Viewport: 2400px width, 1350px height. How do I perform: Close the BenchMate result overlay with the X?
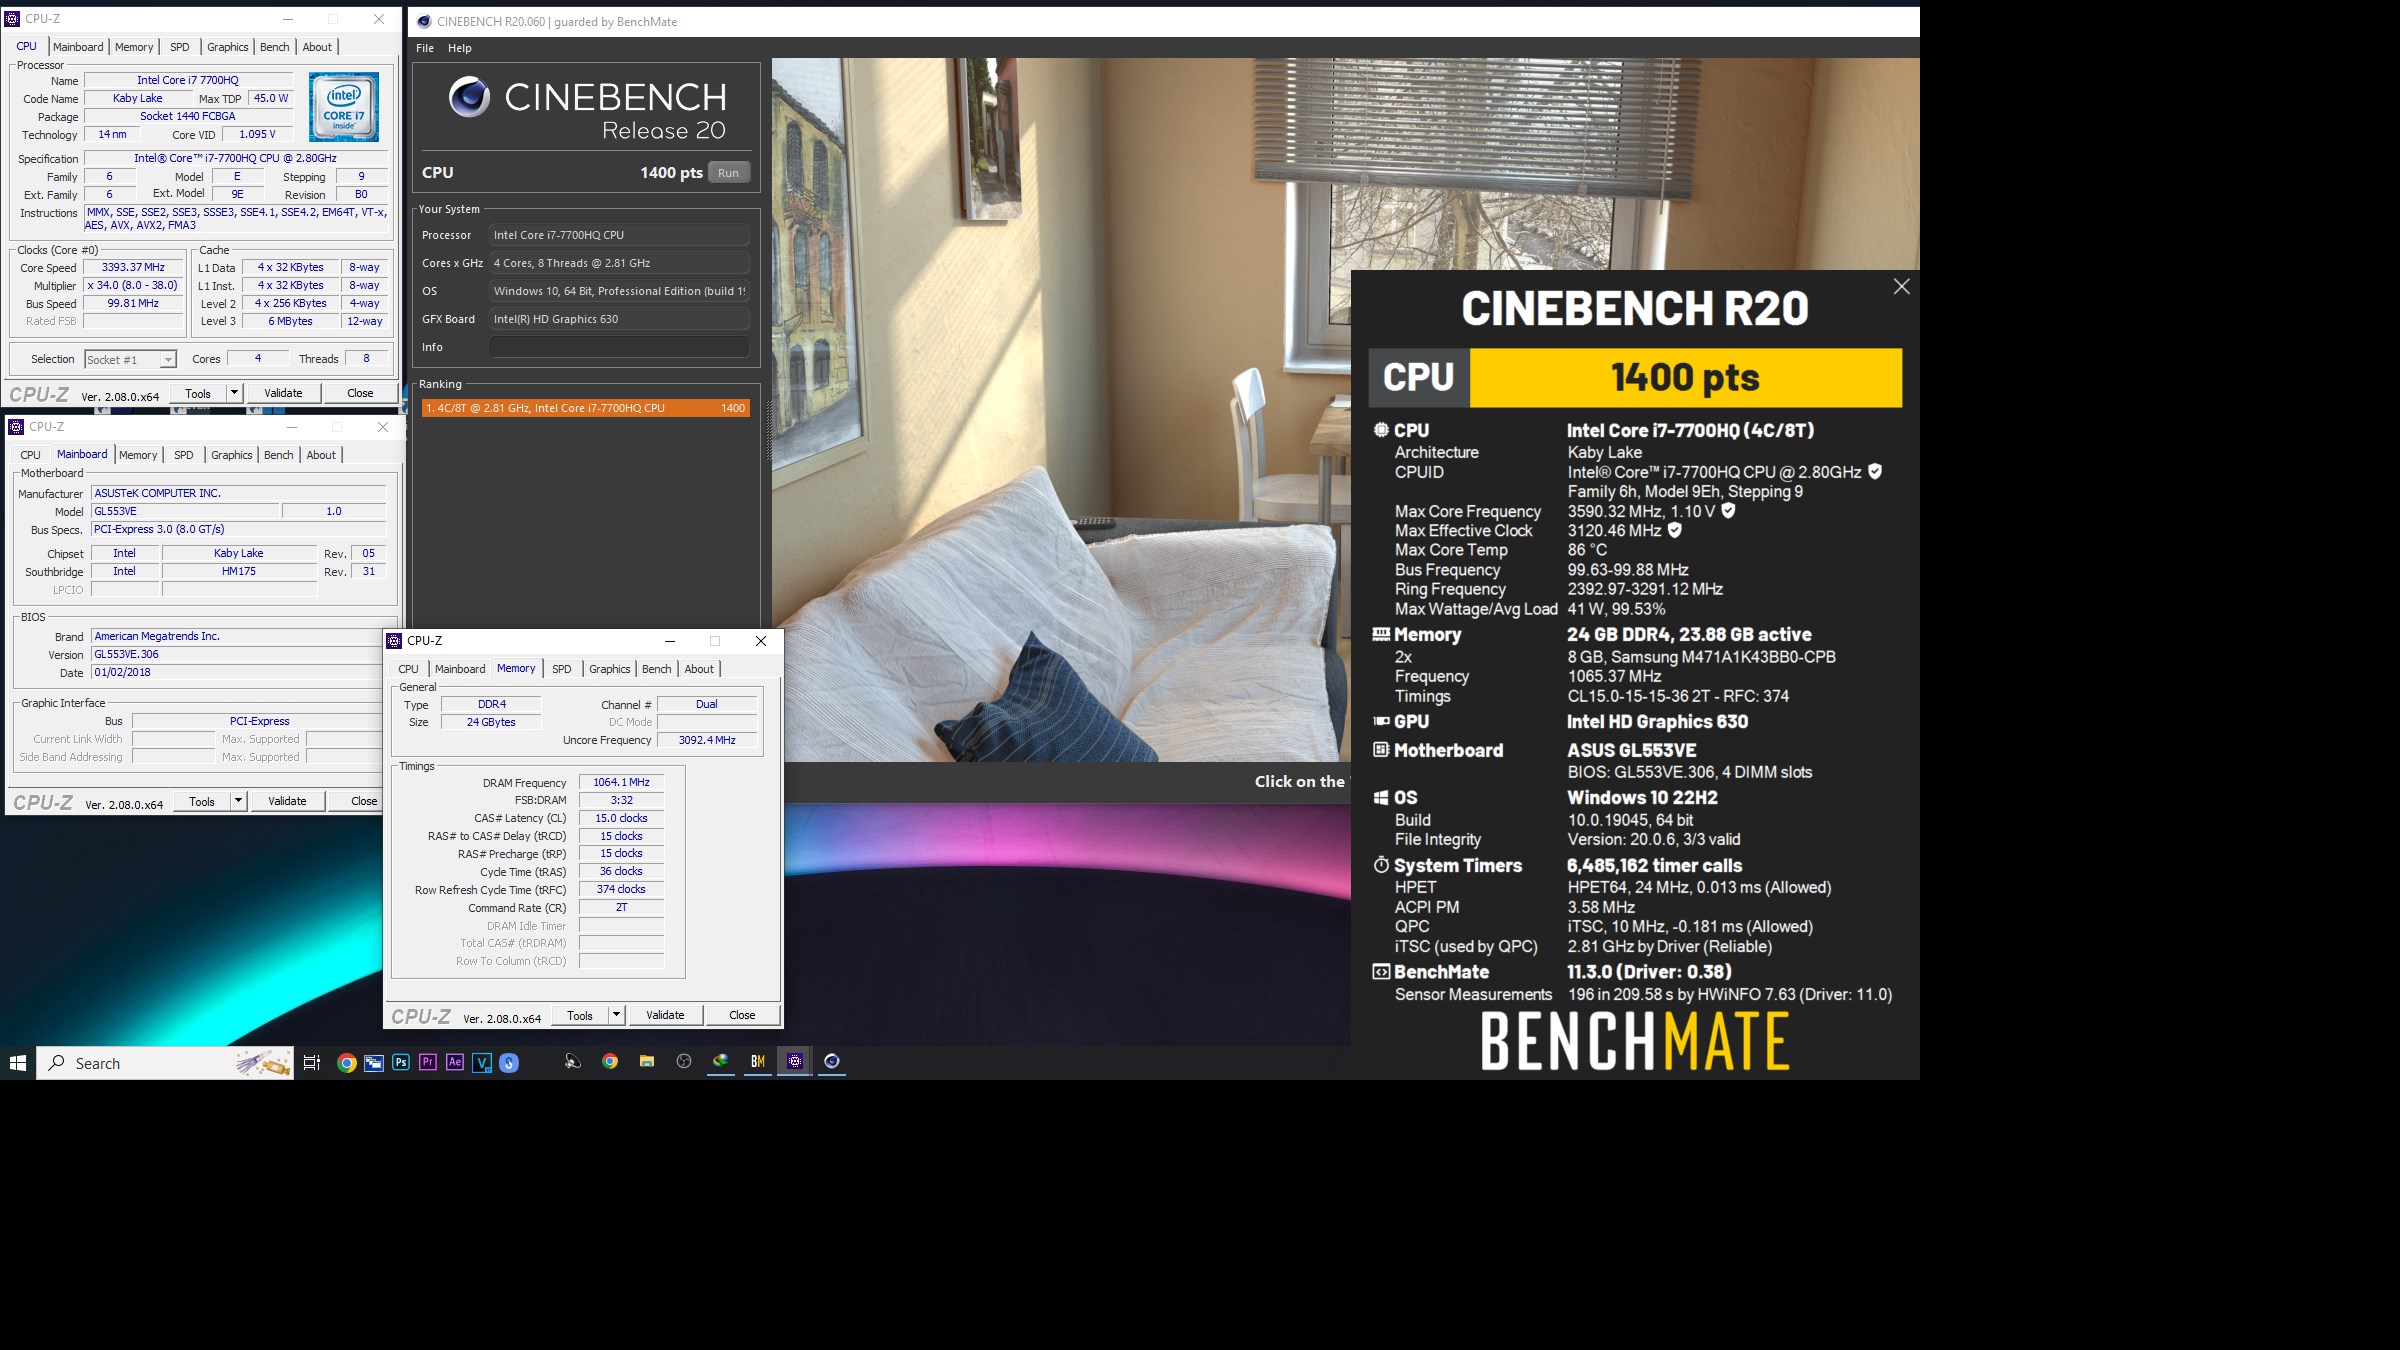click(x=1901, y=287)
